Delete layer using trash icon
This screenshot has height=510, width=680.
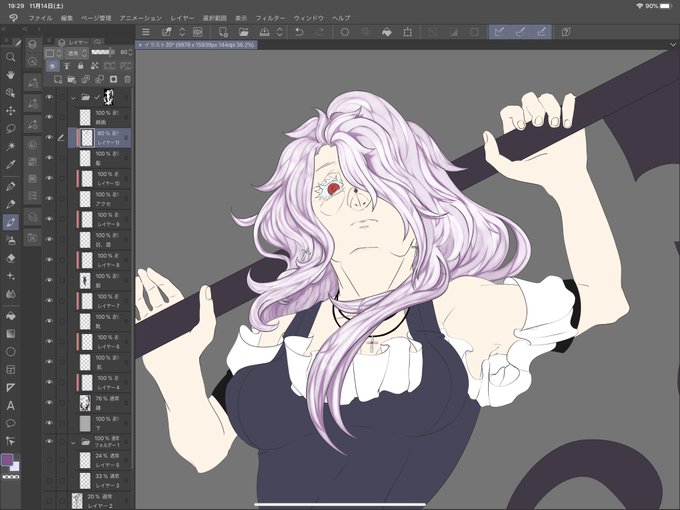tap(127, 79)
